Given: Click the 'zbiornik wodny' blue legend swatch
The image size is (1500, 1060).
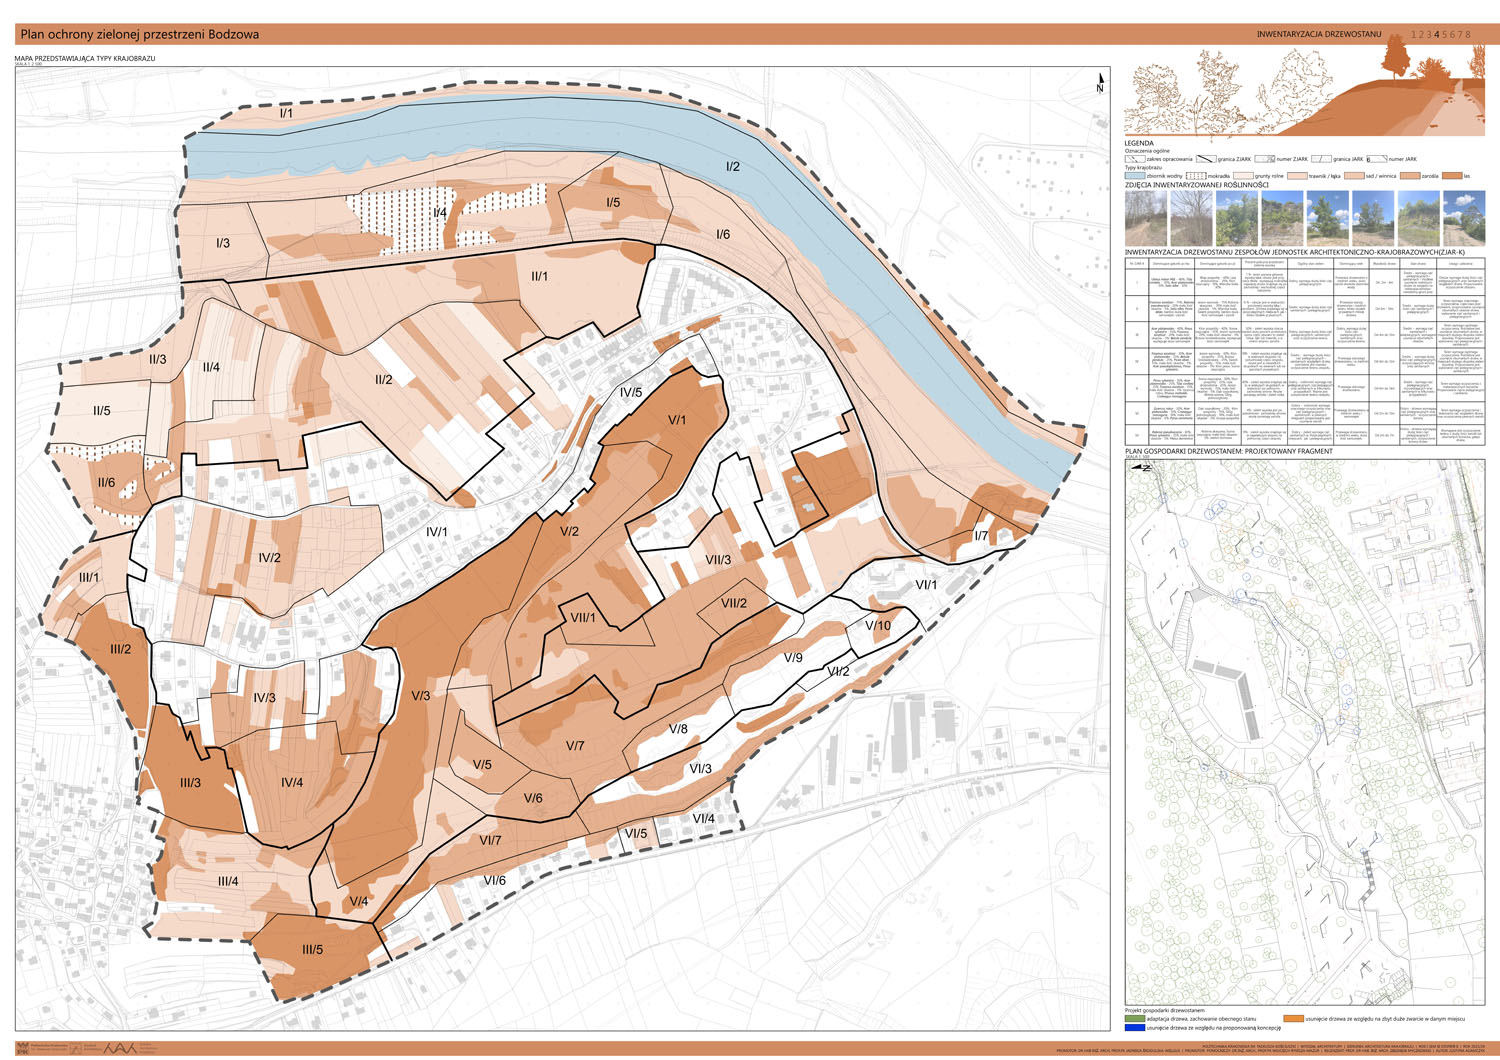Looking at the screenshot, I should click(1134, 176).
